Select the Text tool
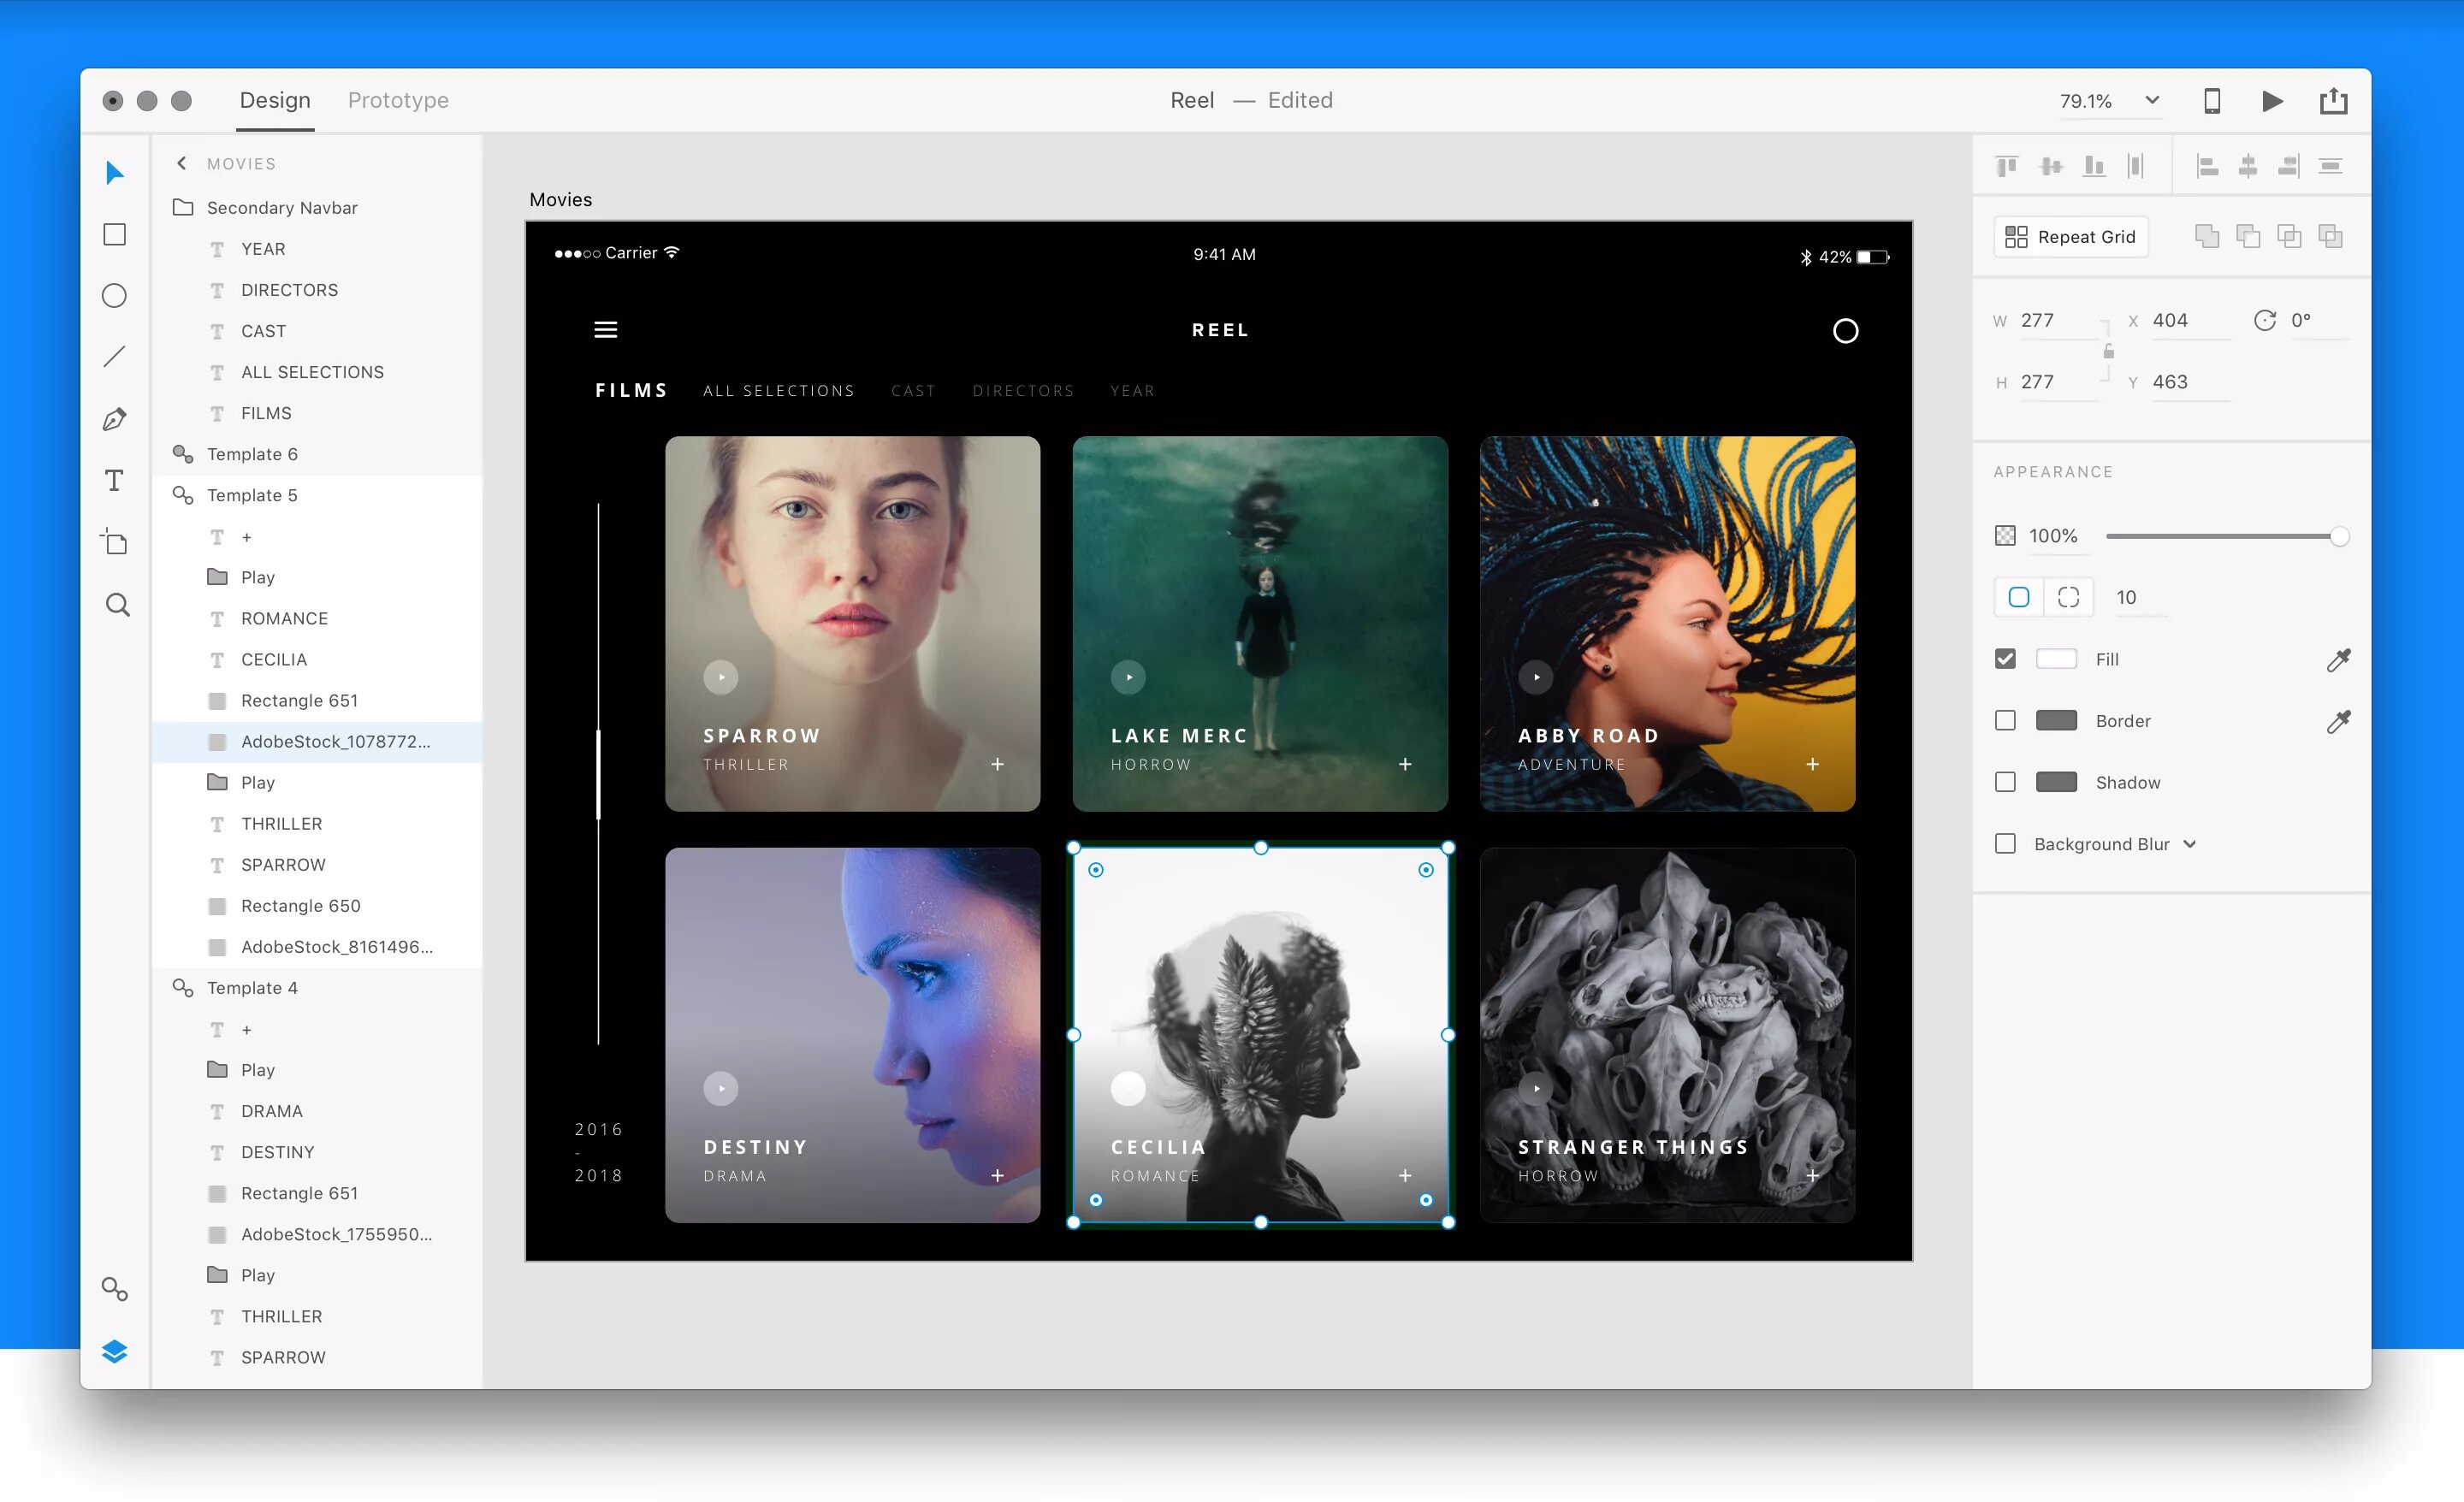Image resolution: width=2464 pixels, height=1502 pixels. click(x=115, y=481)
